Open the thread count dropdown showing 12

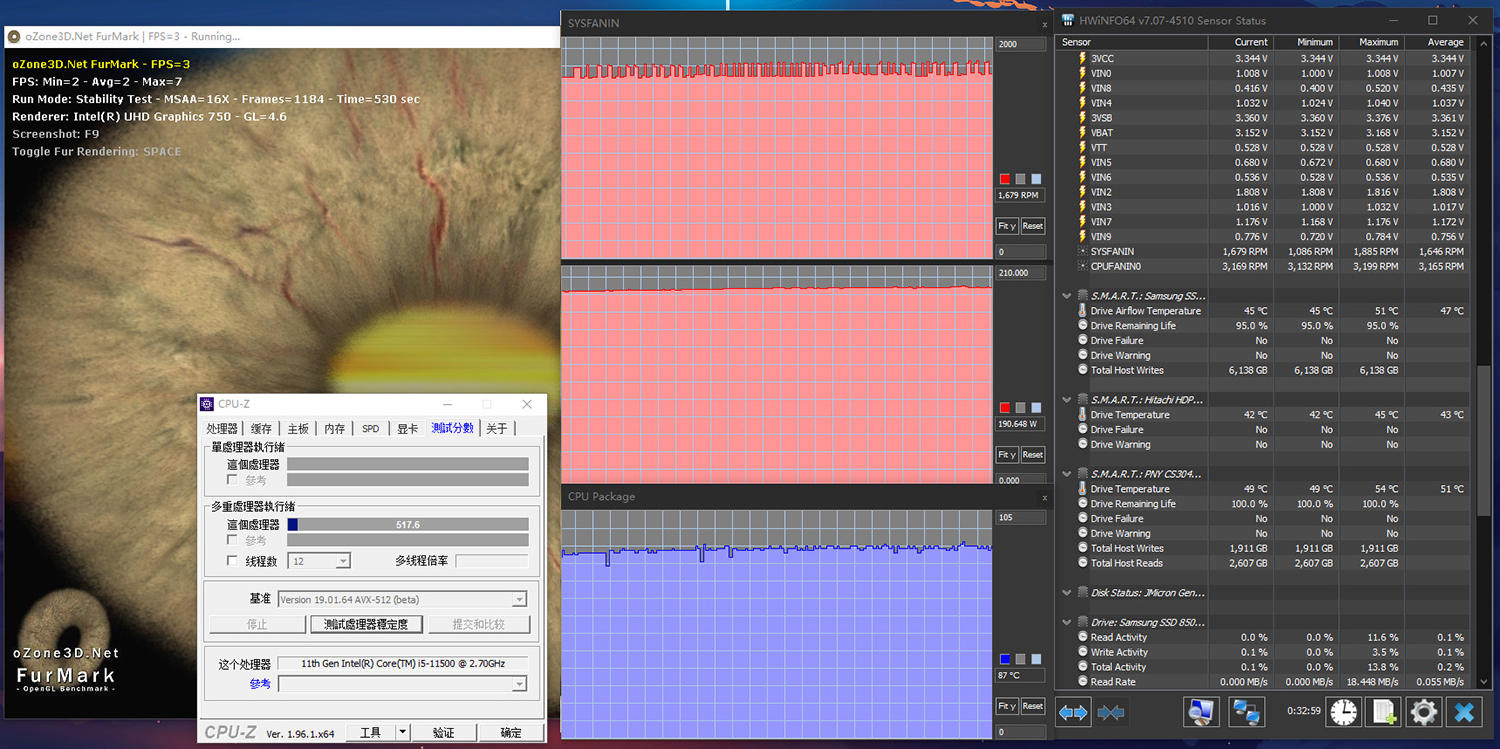coord(319,562)
